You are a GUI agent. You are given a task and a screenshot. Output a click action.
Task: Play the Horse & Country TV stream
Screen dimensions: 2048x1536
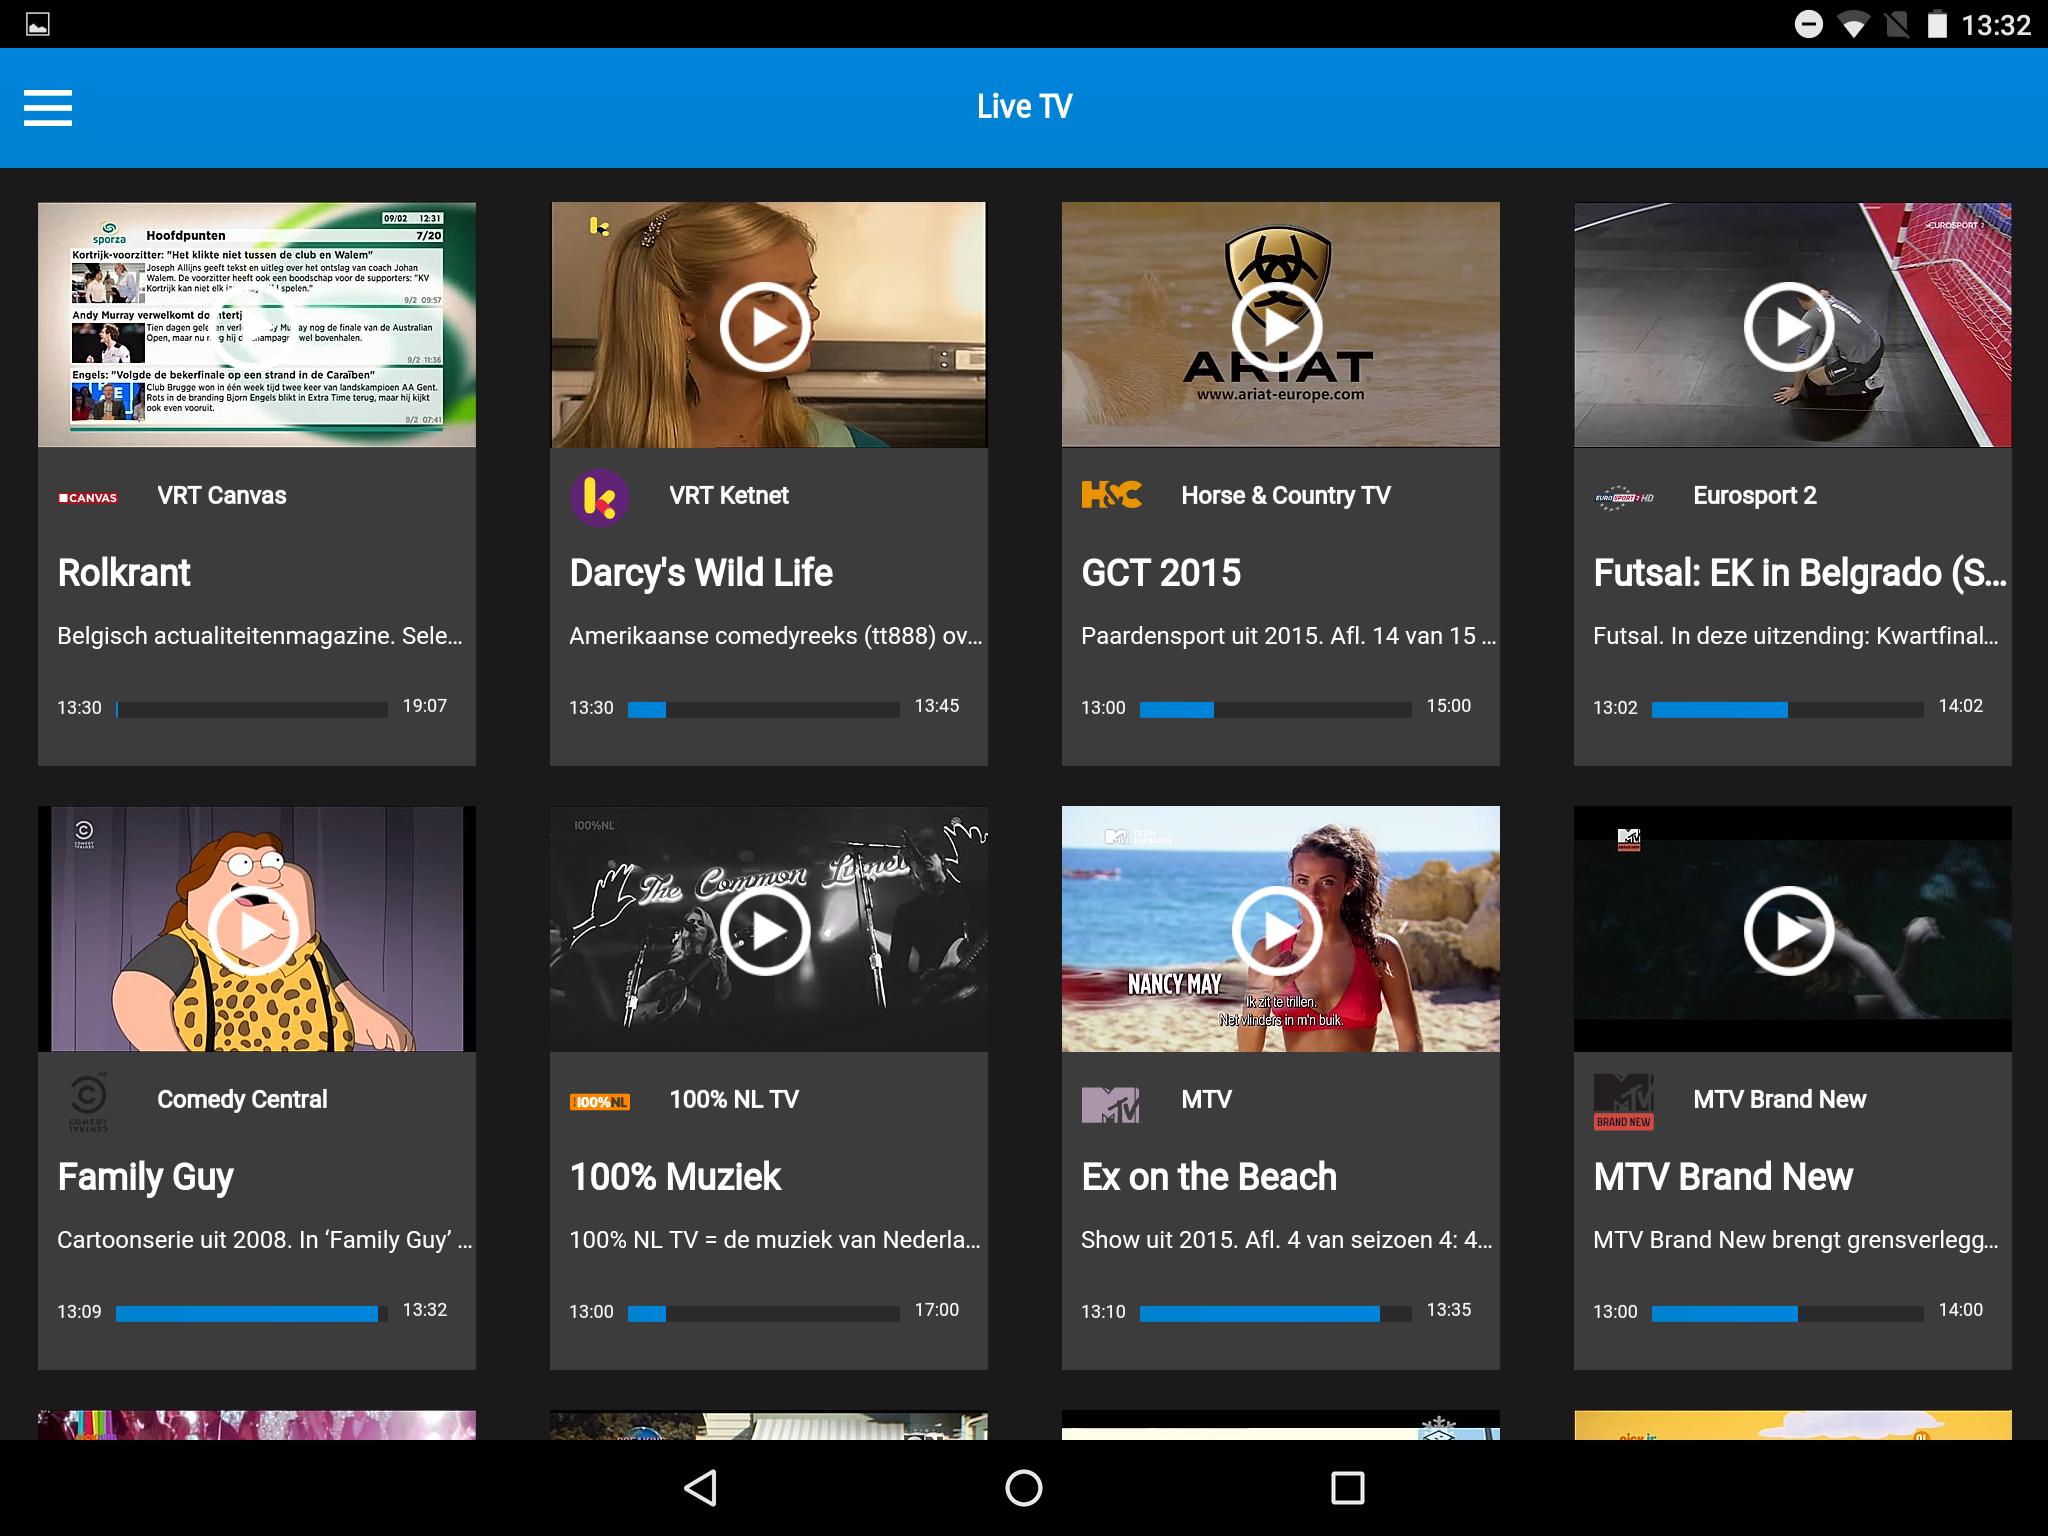(1277, 327)
